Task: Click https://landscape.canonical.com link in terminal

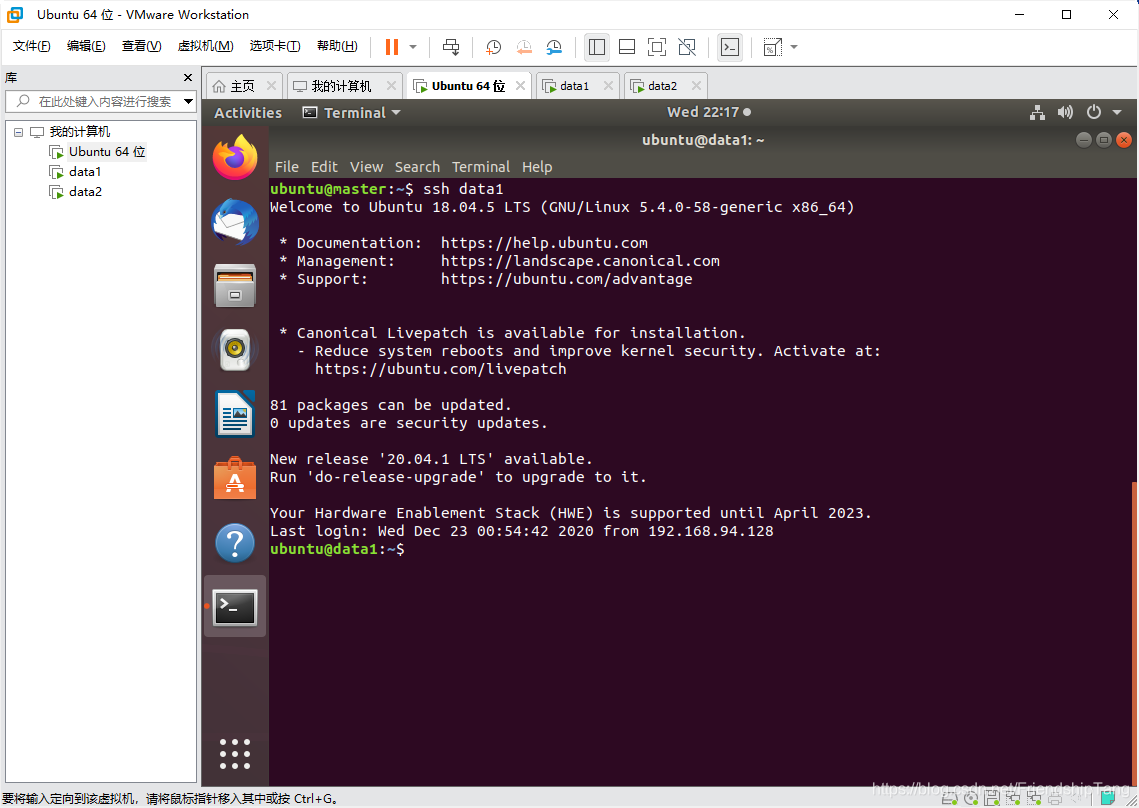Action: pyautogui.click(x=580, y=261)
